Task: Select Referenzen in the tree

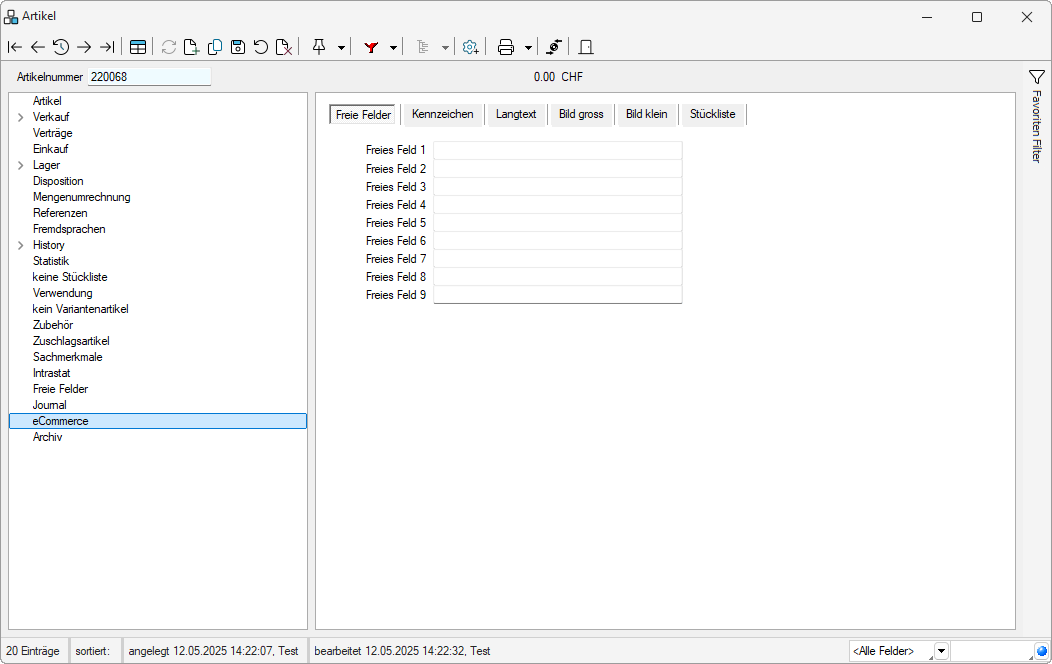Action: 60,213
